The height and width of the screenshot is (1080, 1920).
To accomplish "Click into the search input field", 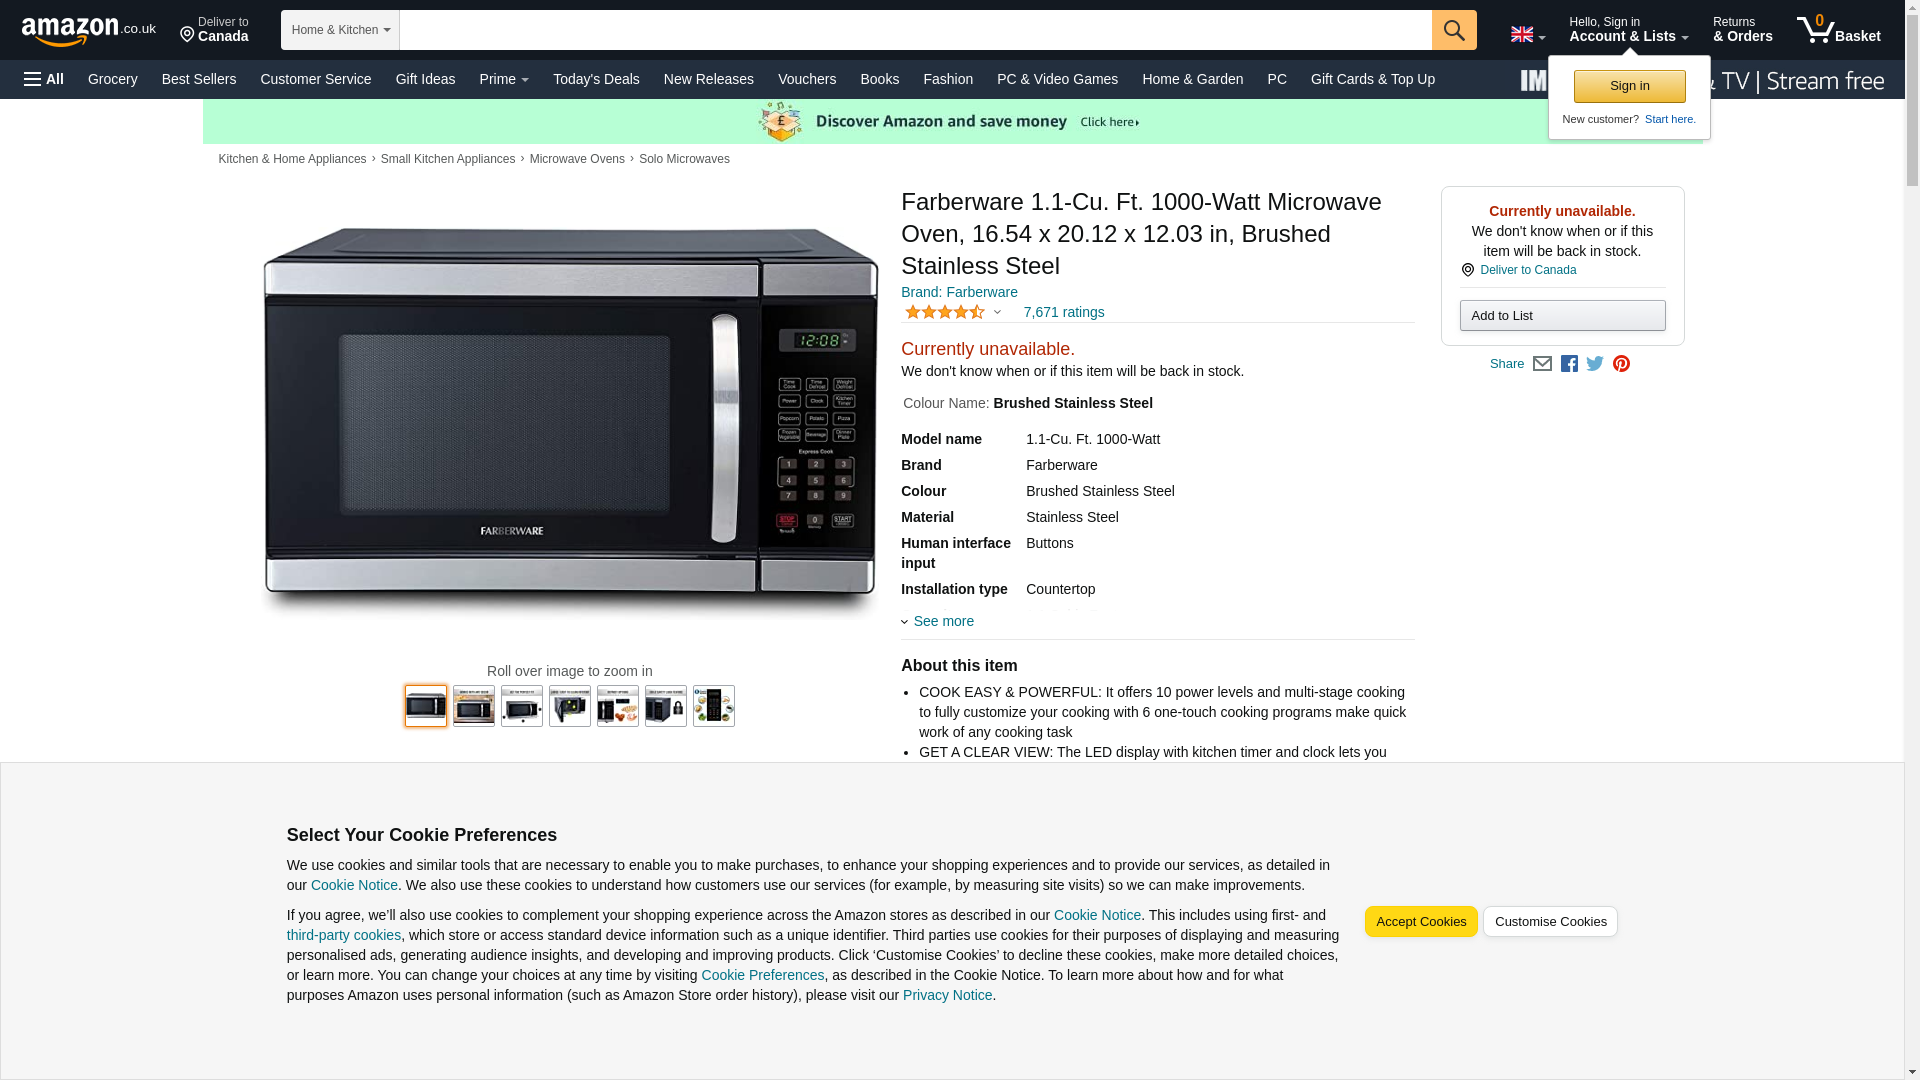I will pos(915,30).
